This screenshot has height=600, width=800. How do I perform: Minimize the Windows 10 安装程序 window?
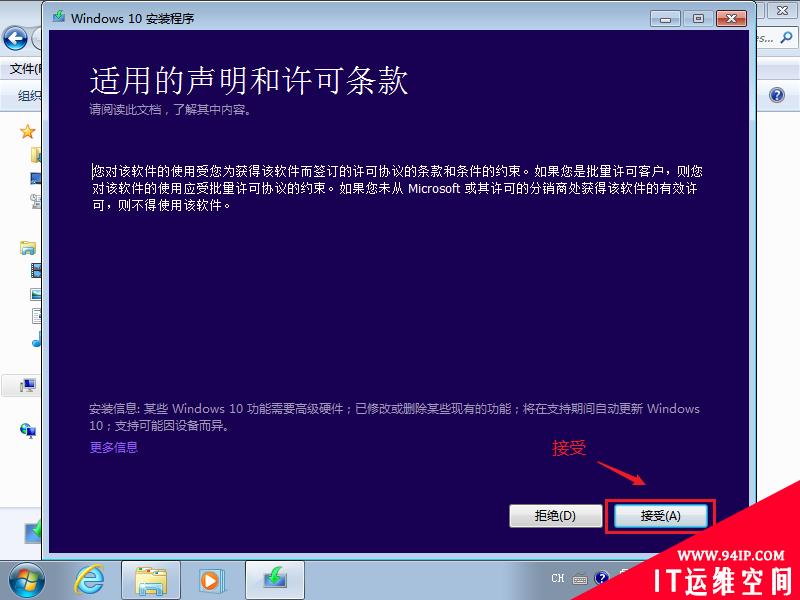tap(665, 19)
